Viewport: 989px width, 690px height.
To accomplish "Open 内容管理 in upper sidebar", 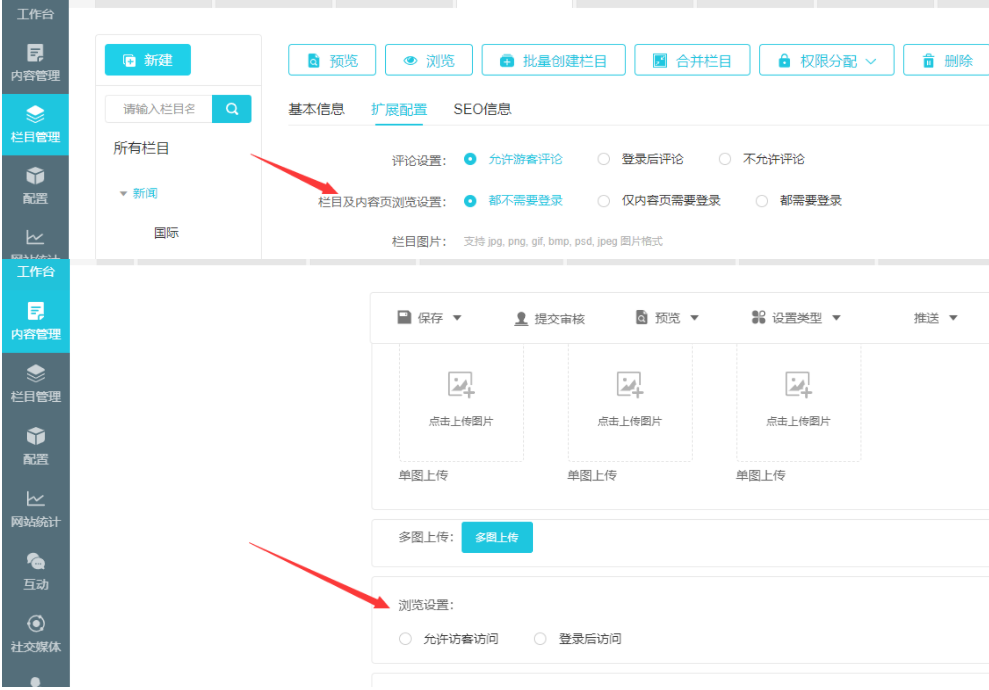I will pos(35,62).
